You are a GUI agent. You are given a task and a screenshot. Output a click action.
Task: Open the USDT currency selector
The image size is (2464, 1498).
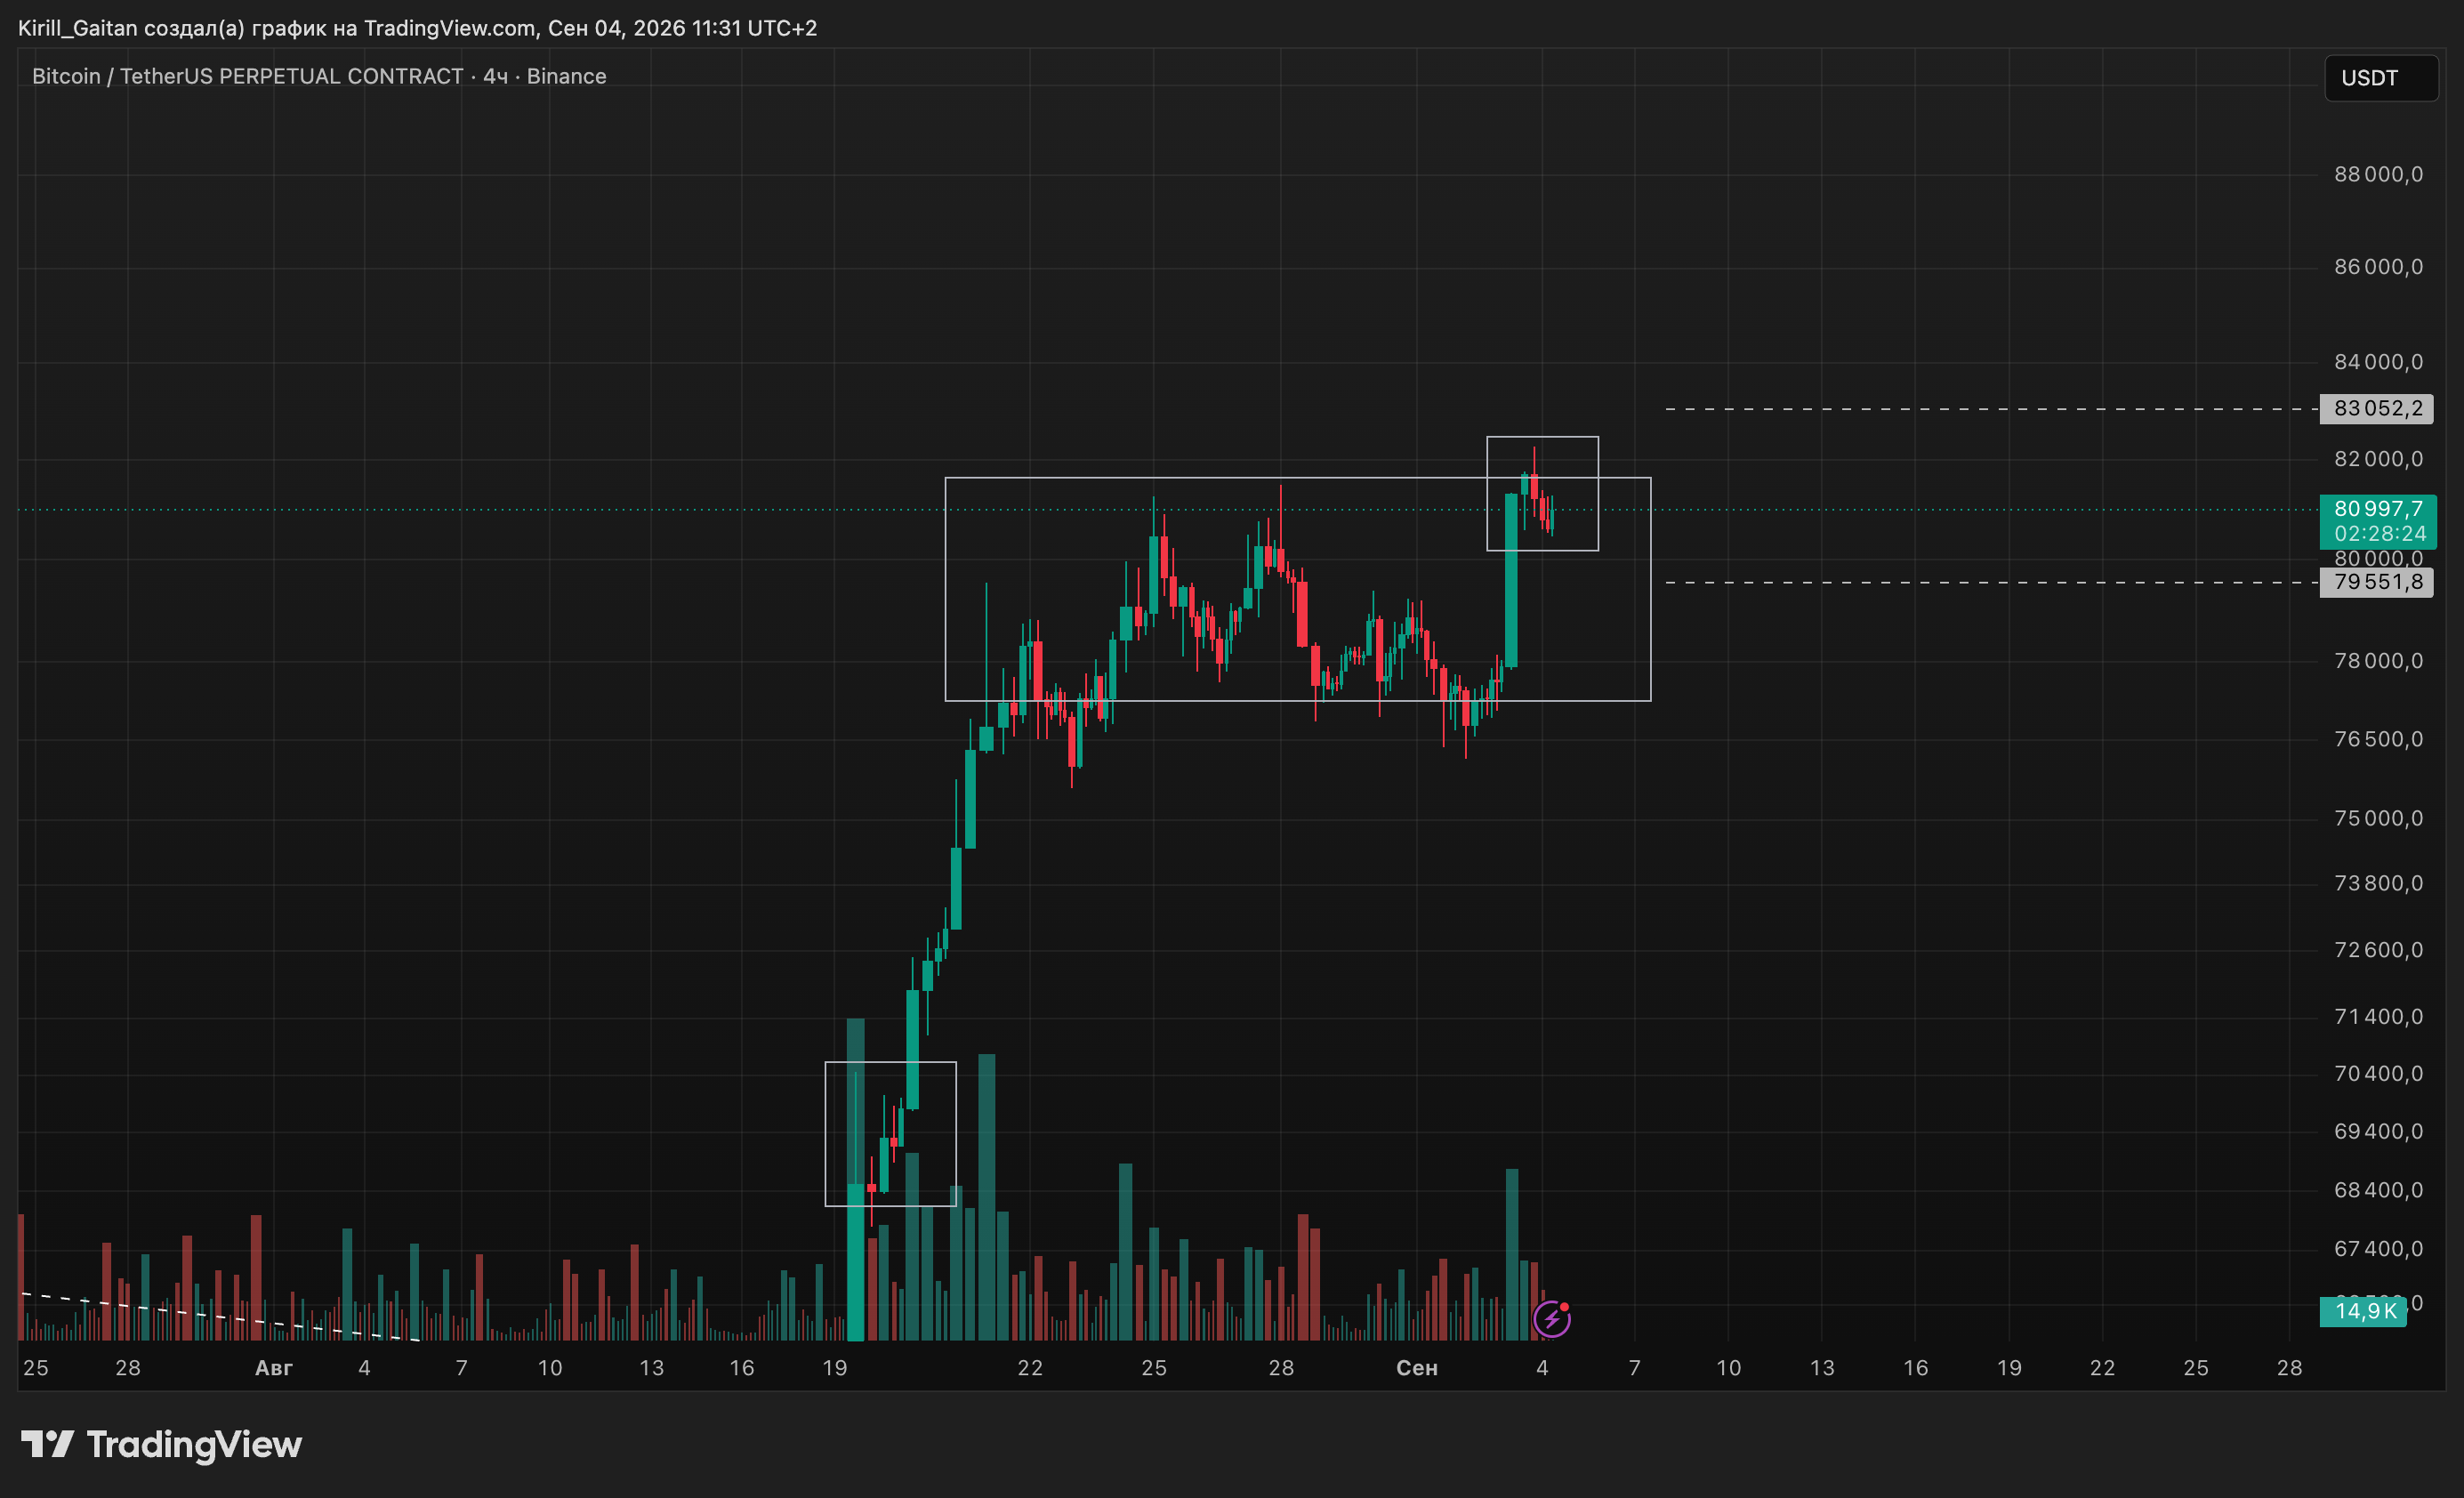point(2381,78)
